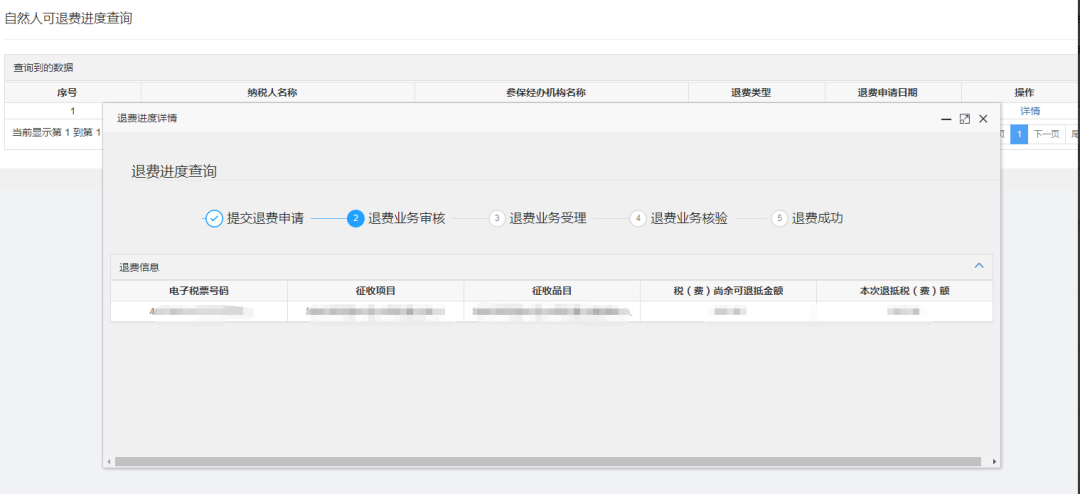Click the horizontal scrollbar thumb in dialog
This screenshot has height=494, width=1080.
548,461
